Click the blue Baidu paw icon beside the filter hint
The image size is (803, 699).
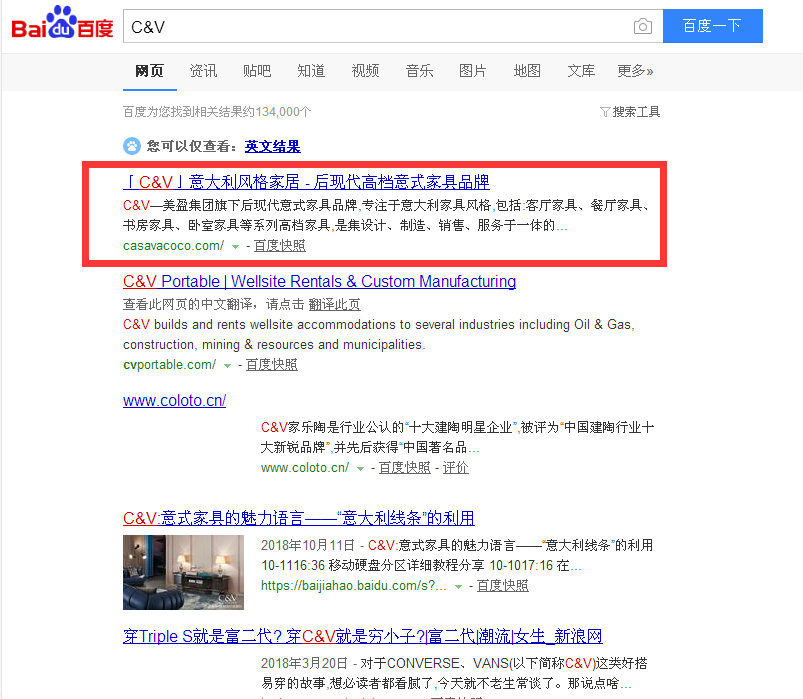pos(132,146)
